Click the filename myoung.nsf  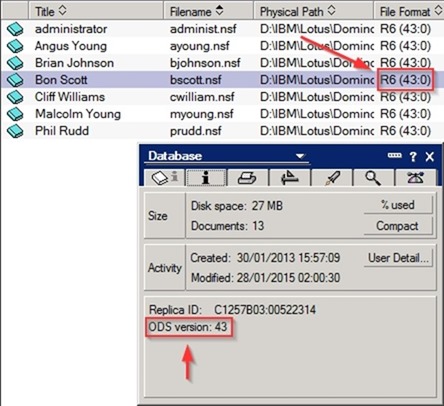(x=201, y=114)
